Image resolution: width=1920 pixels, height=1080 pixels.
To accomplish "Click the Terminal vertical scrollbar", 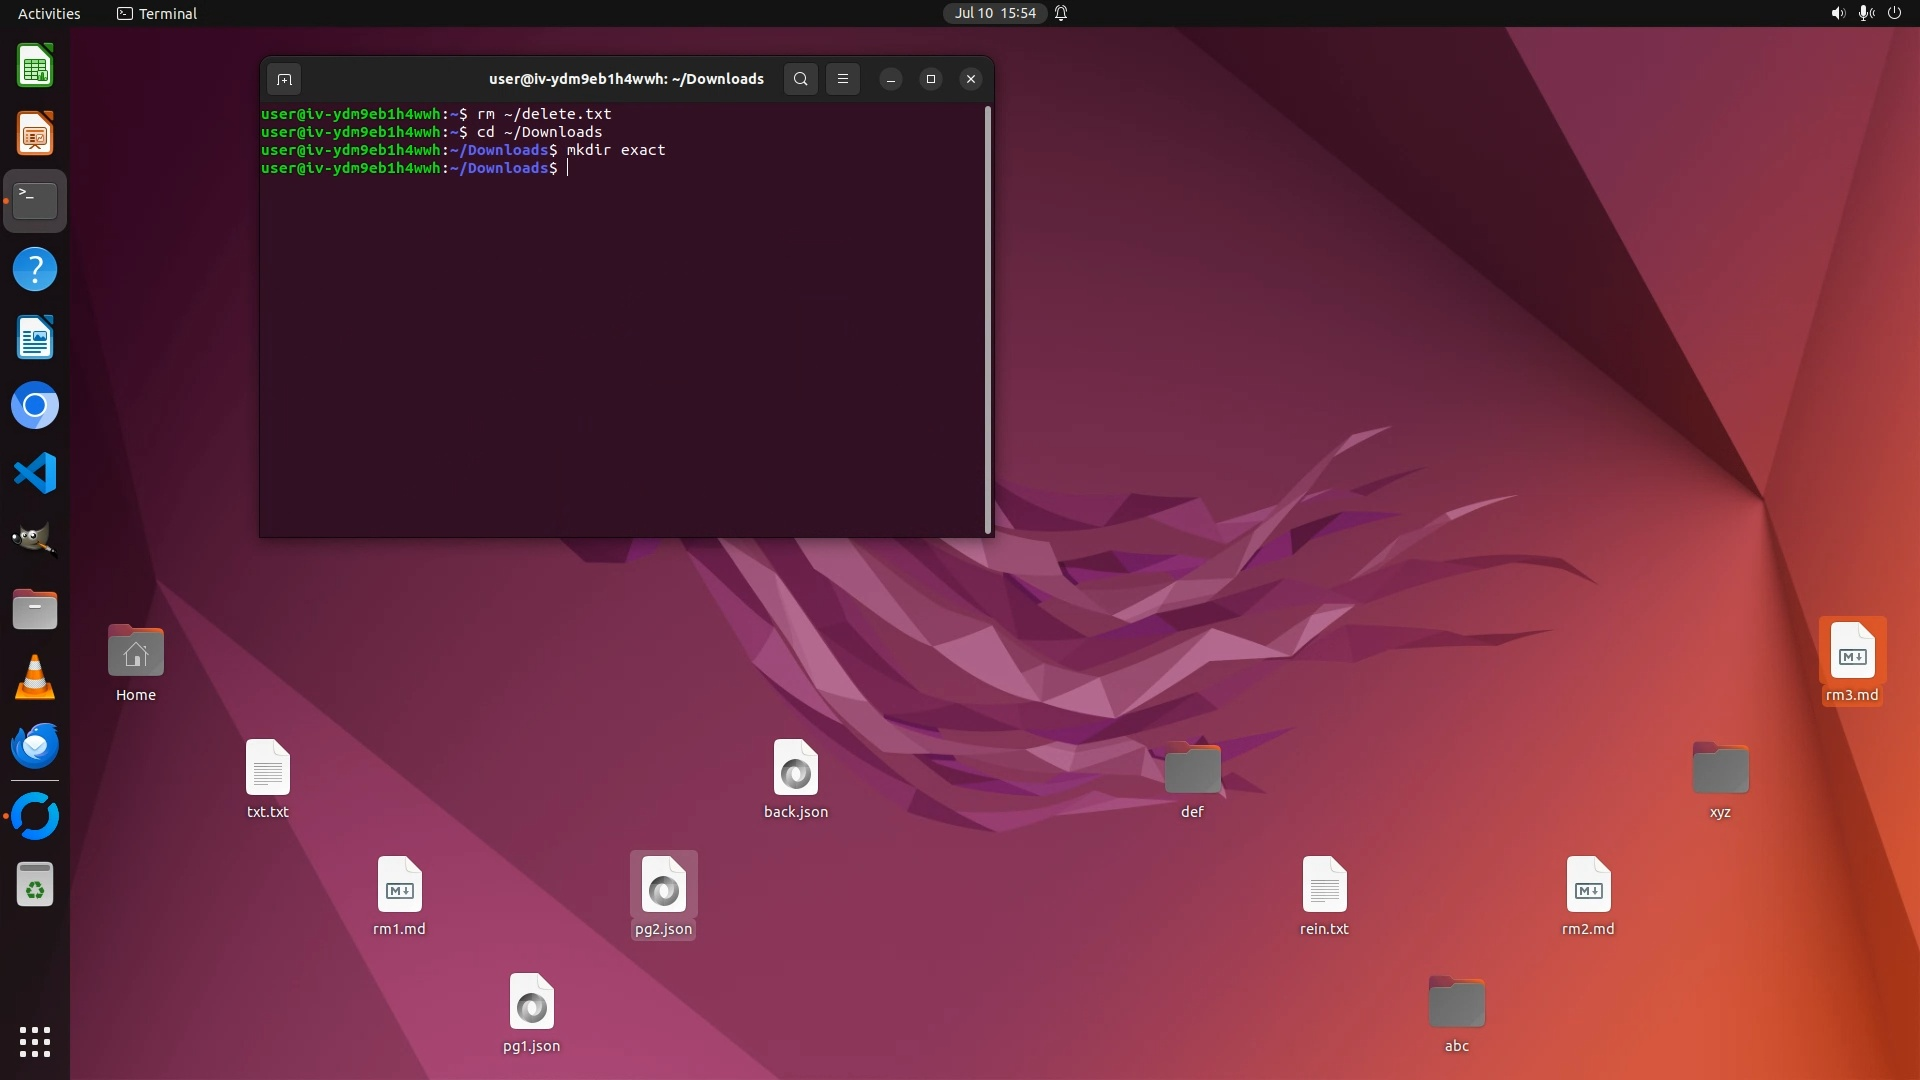I will [x=988, y=320].
